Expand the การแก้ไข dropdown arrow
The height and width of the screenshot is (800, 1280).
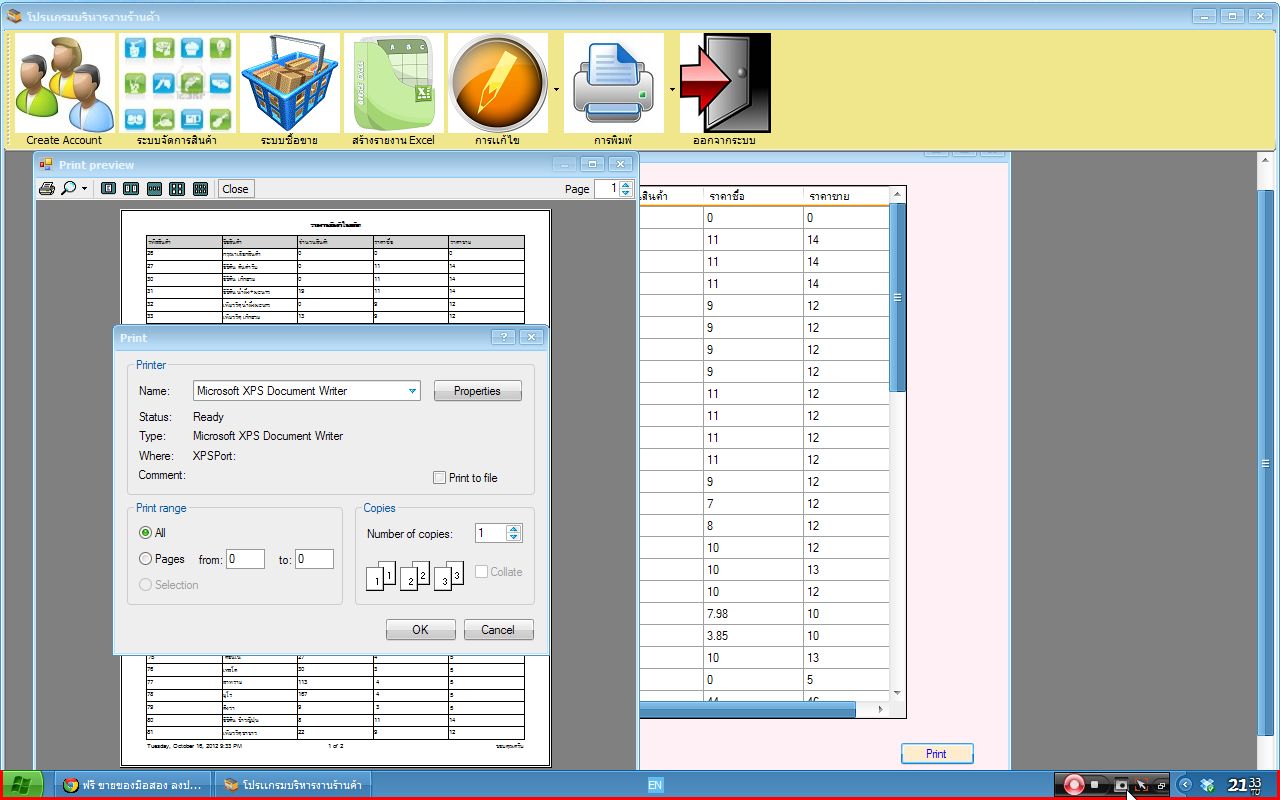pyautogui.click(x=556, y=89)
